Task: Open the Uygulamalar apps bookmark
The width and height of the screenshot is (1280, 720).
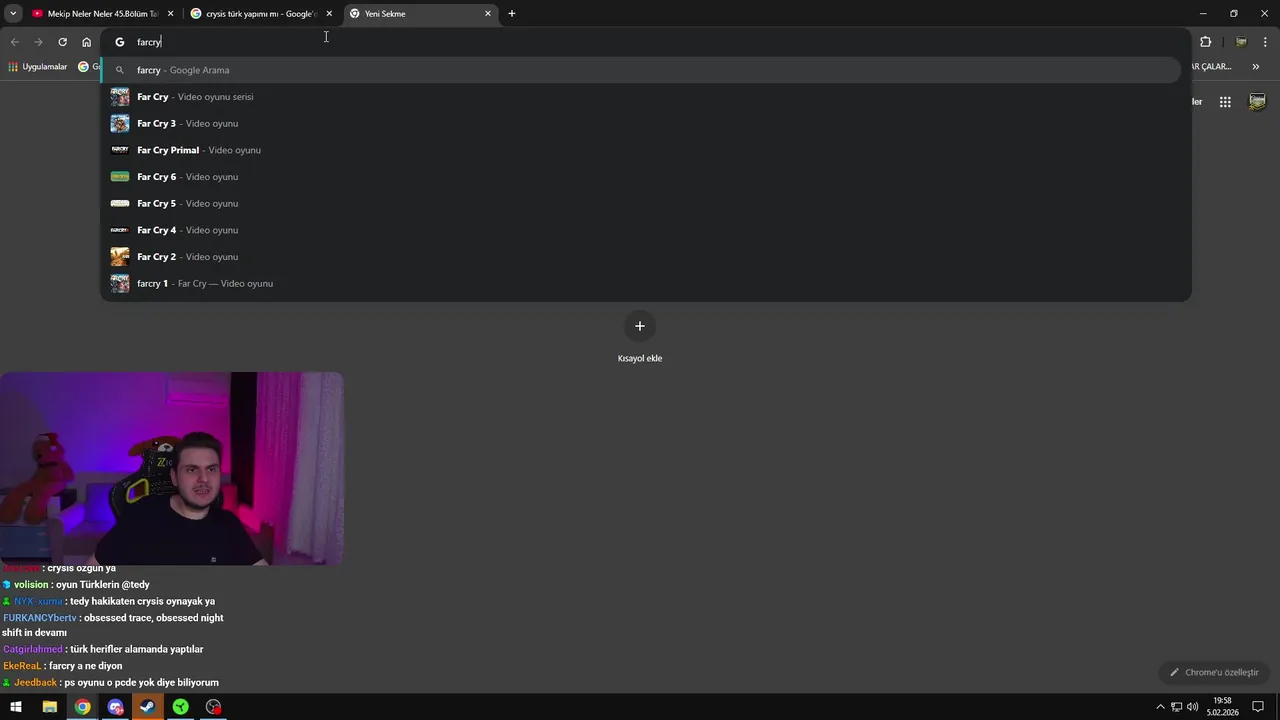Action: tap(37, 67)
